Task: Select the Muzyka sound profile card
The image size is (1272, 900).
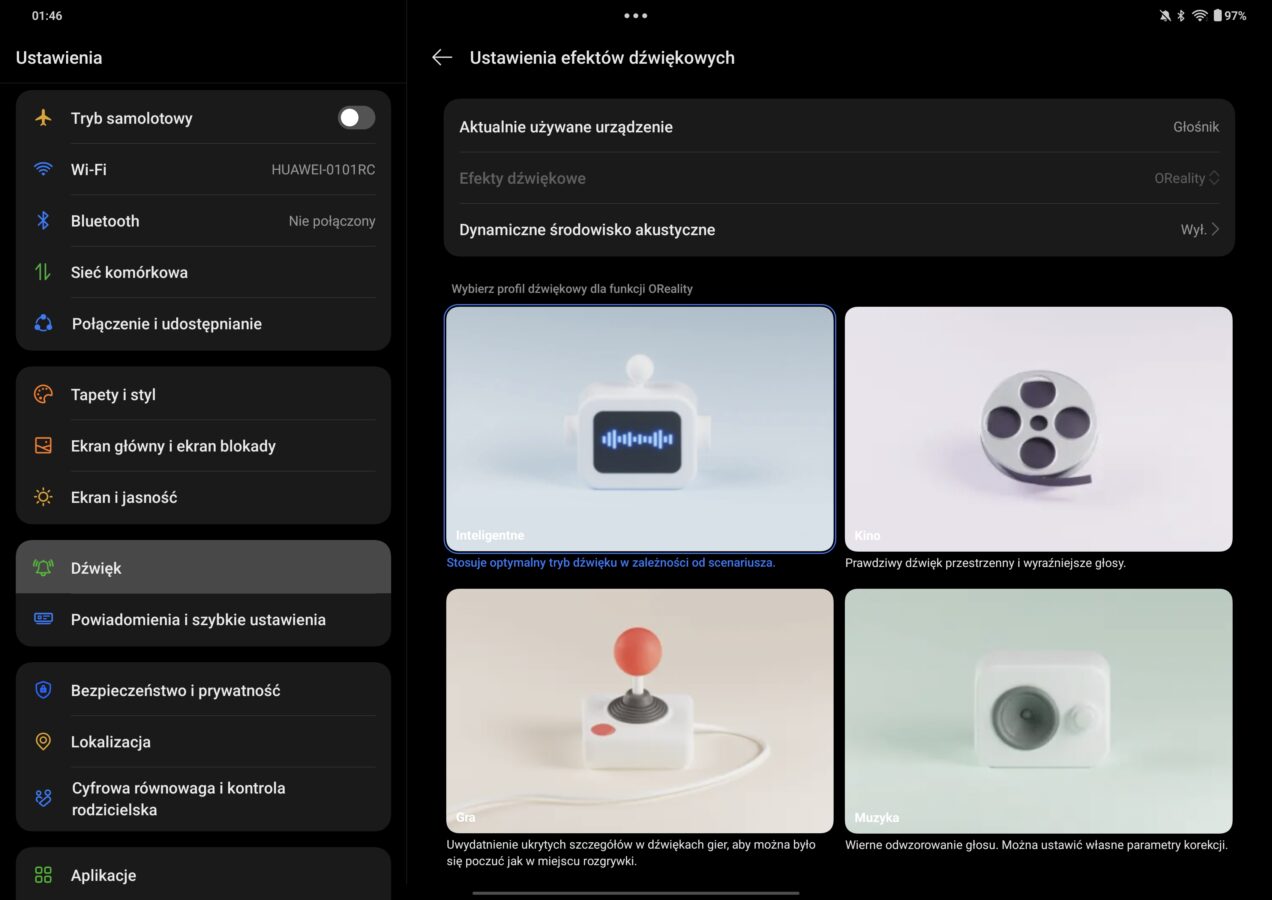Action: pyautogui.click(x=1039, y=711)
